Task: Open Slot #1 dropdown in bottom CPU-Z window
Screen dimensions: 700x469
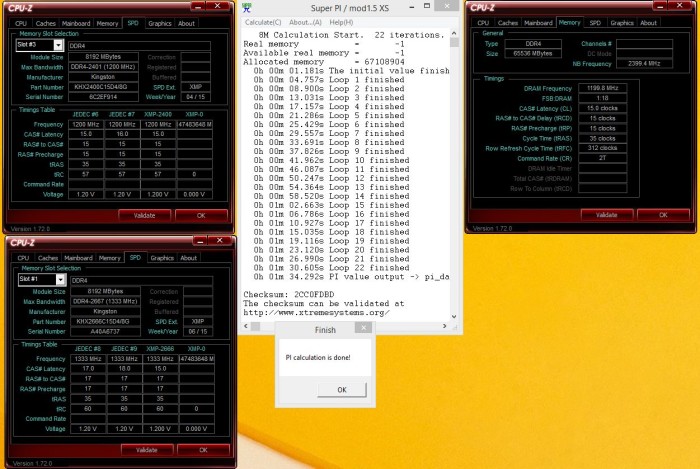Action: [61, 279]
